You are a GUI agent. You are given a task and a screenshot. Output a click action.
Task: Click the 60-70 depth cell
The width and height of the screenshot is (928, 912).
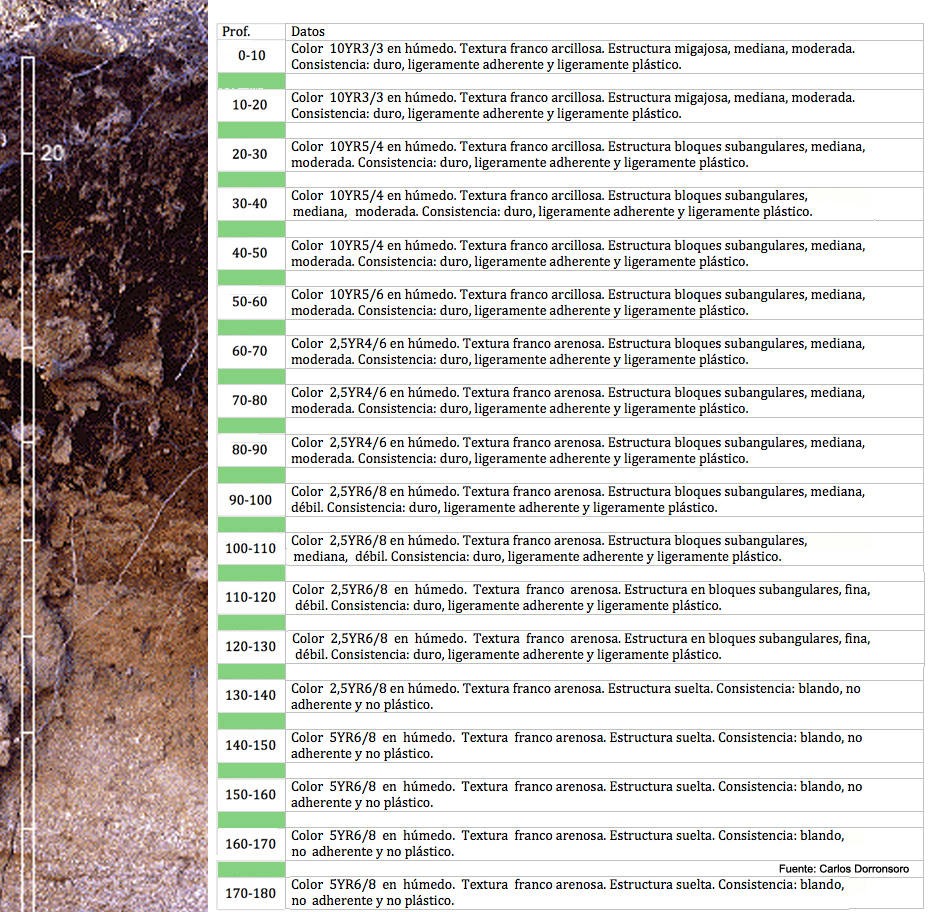coord(251,352)
